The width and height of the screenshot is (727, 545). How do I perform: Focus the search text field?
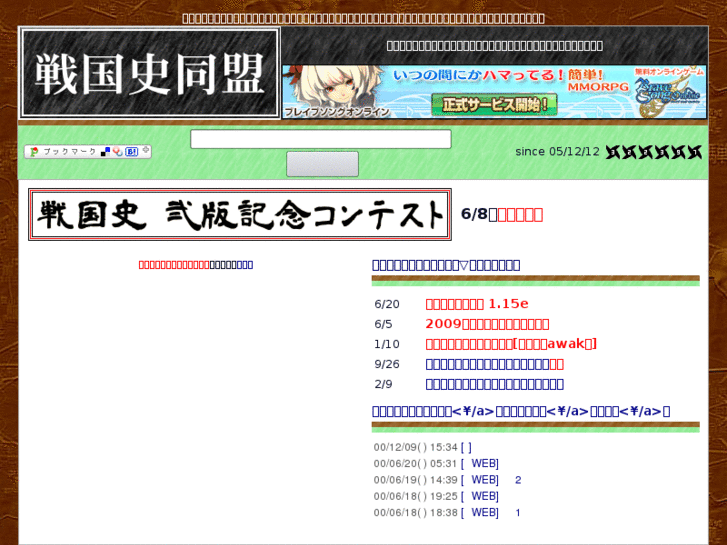point(321,139)
